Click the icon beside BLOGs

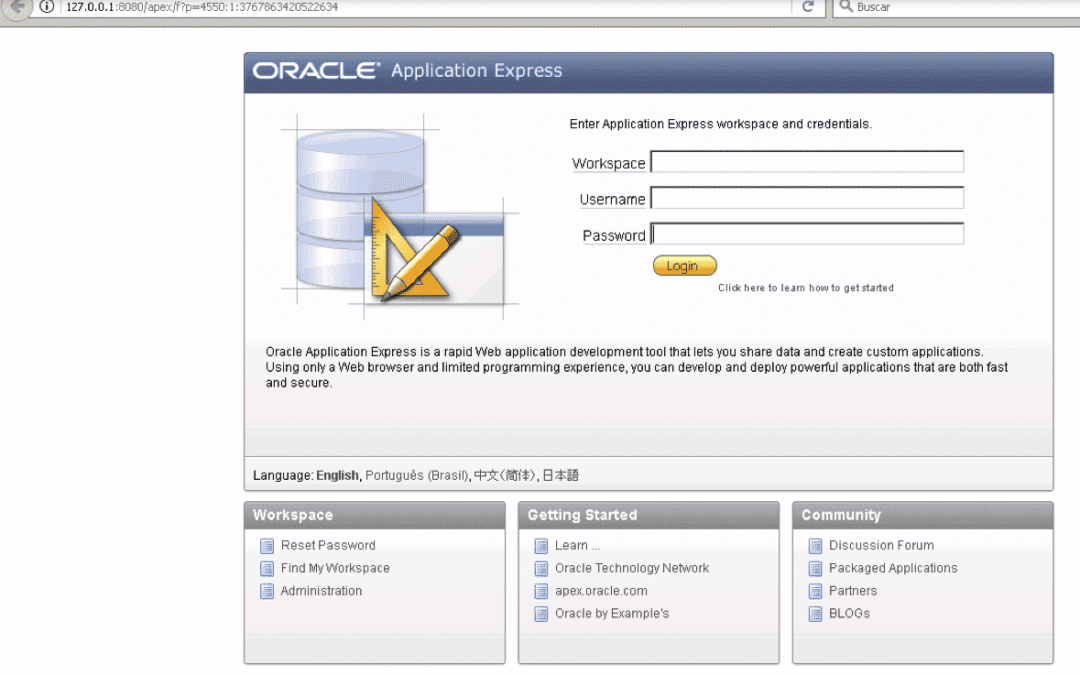pyautogui.click(x=816, y=614)
